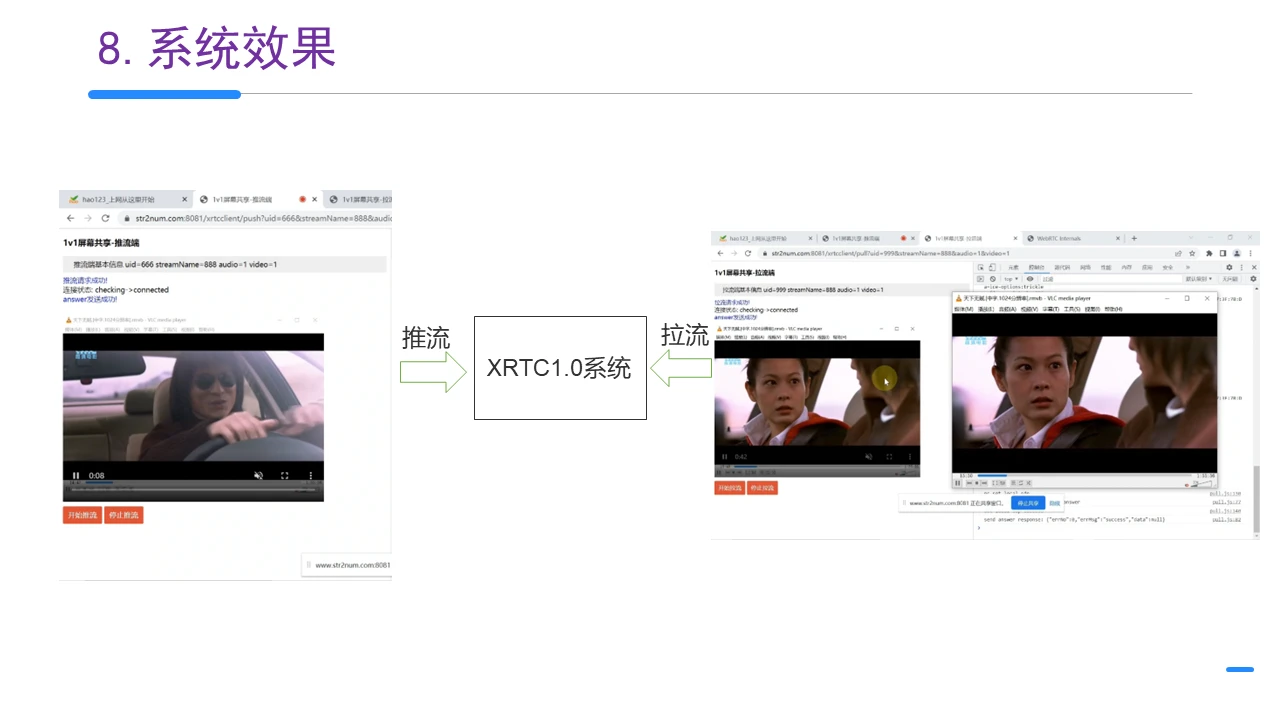Open more options on the pull-page video
The image size is (1280, 720).
pos(910,457)
